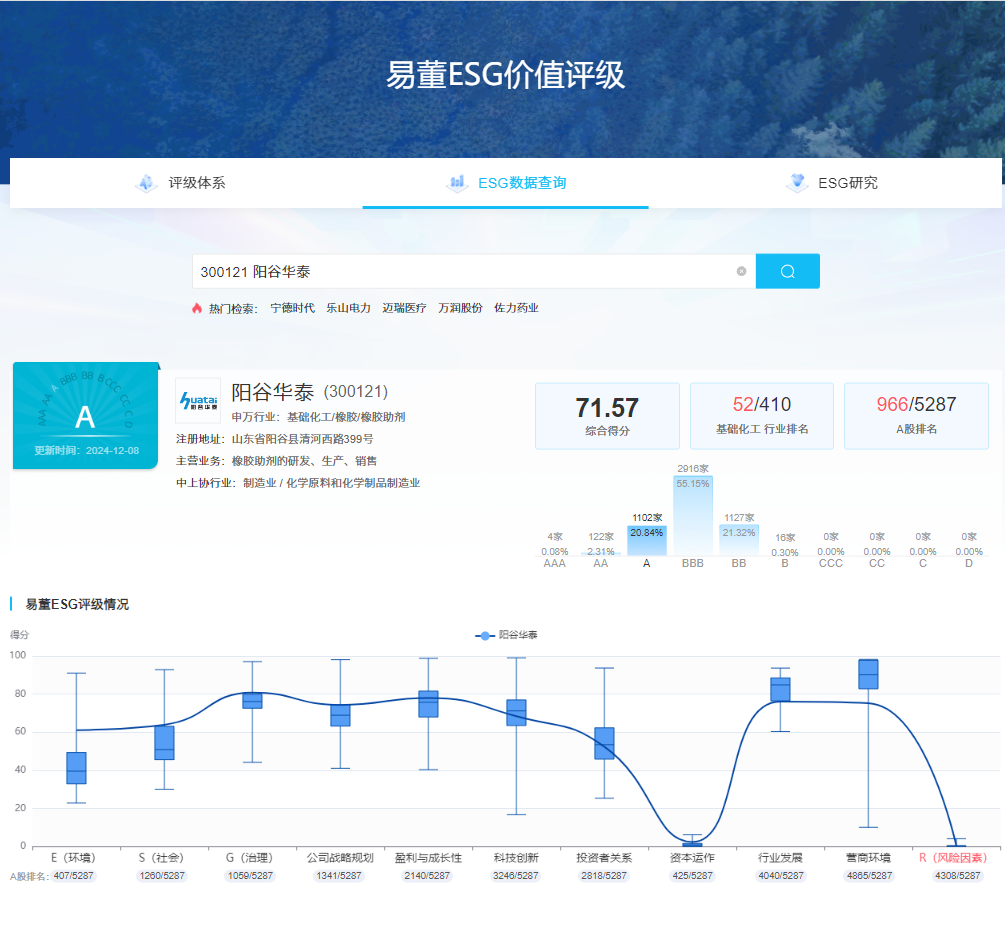Search hot keyword 乐山电力
Screen dimensions: 1005x931
(x=348, y=308)
